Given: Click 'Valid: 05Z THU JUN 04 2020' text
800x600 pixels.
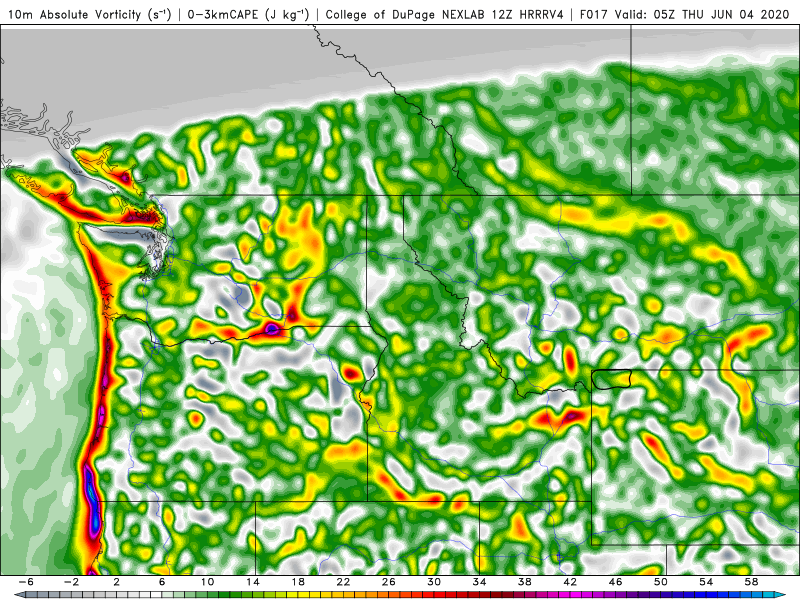Looking at the screenshot, I should (702, 14).
